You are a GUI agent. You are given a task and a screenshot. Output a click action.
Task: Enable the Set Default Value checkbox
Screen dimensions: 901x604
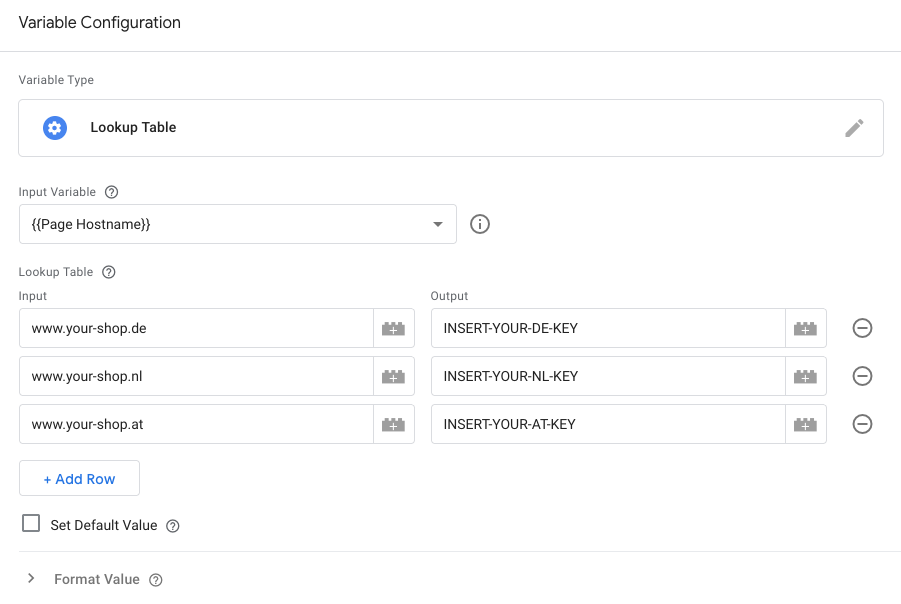[x=31, y=524]
